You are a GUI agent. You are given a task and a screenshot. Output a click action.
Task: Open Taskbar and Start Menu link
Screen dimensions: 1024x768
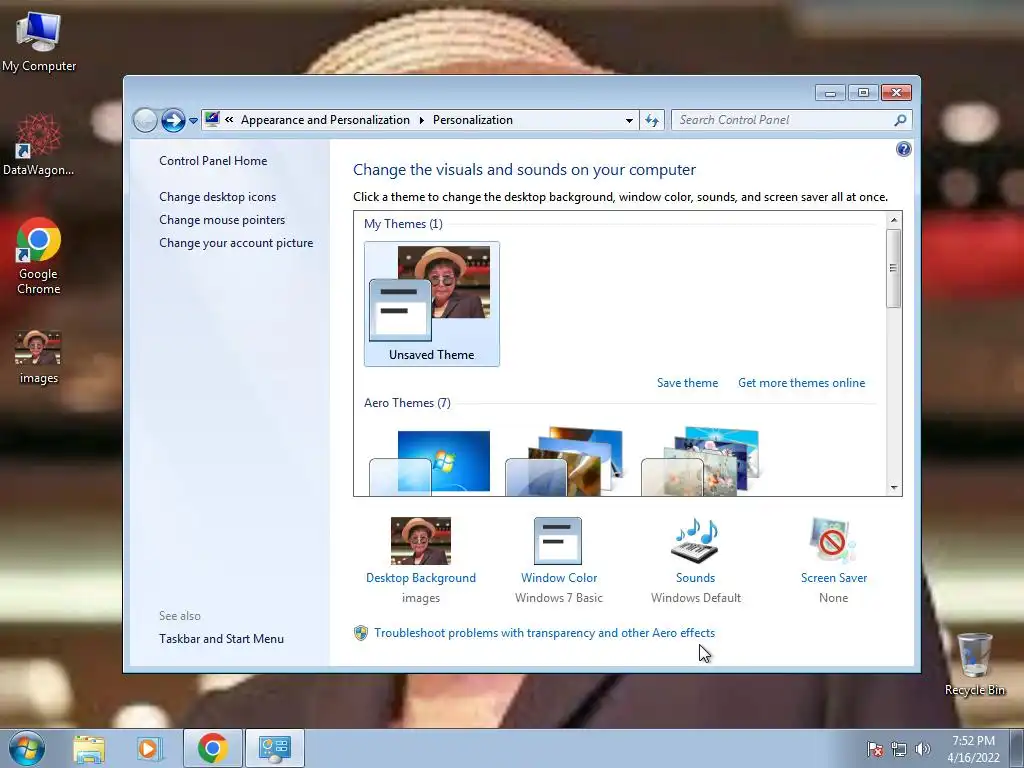click(221, 639)
